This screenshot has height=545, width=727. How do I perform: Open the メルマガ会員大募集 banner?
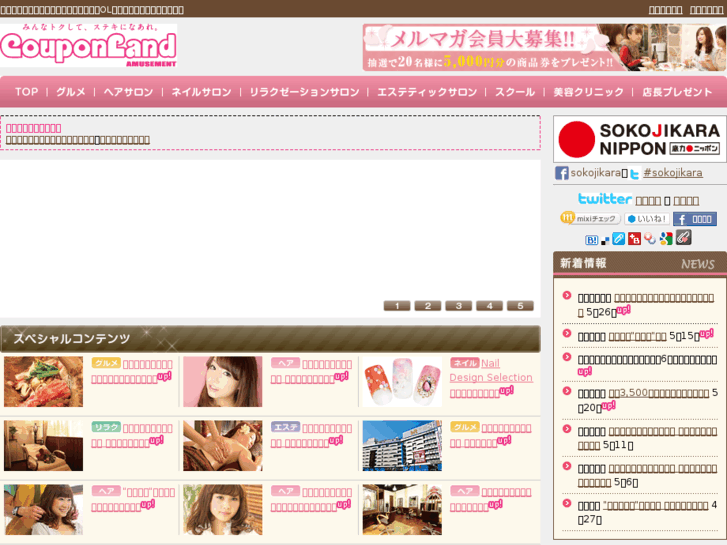point(545,47)
